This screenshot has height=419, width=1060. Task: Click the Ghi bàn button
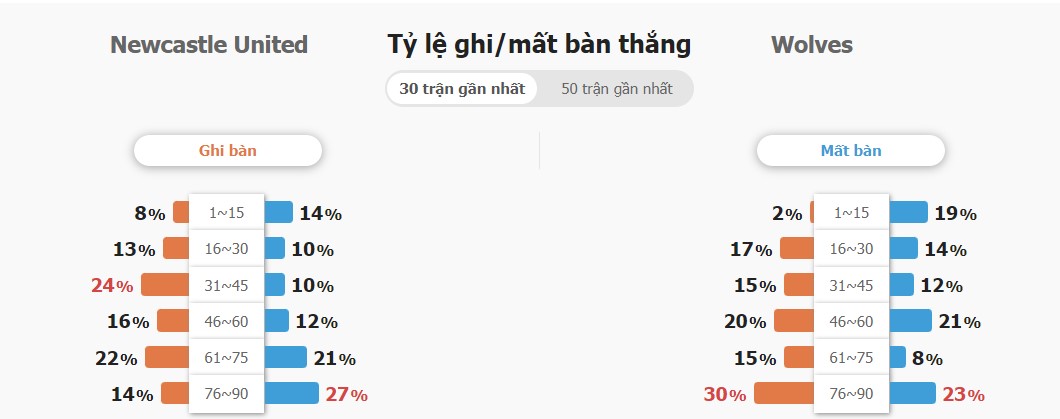click(x=228, y=150)
